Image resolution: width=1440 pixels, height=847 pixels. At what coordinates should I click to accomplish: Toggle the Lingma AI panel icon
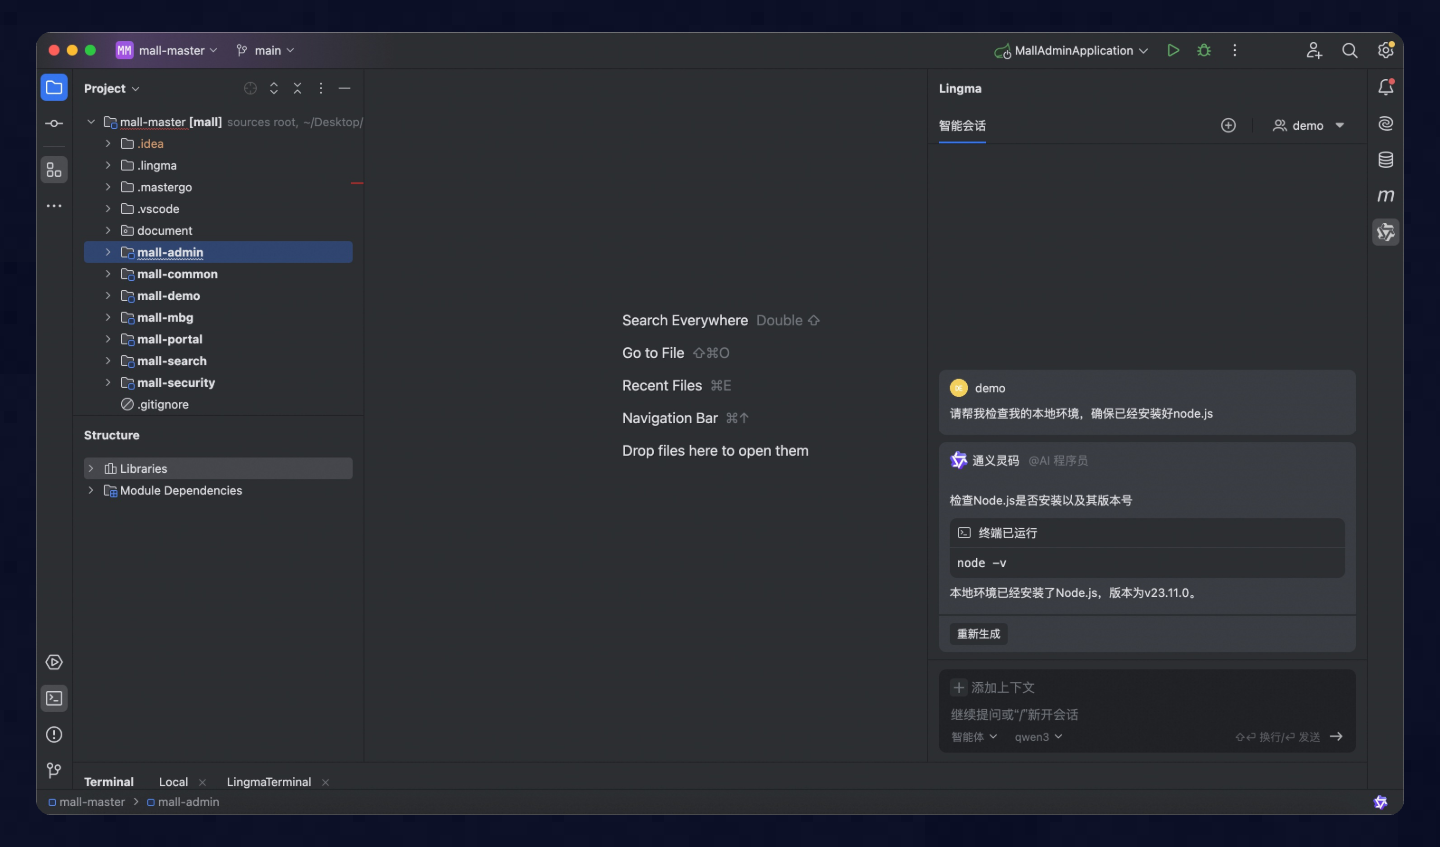tap(1385, 231)
